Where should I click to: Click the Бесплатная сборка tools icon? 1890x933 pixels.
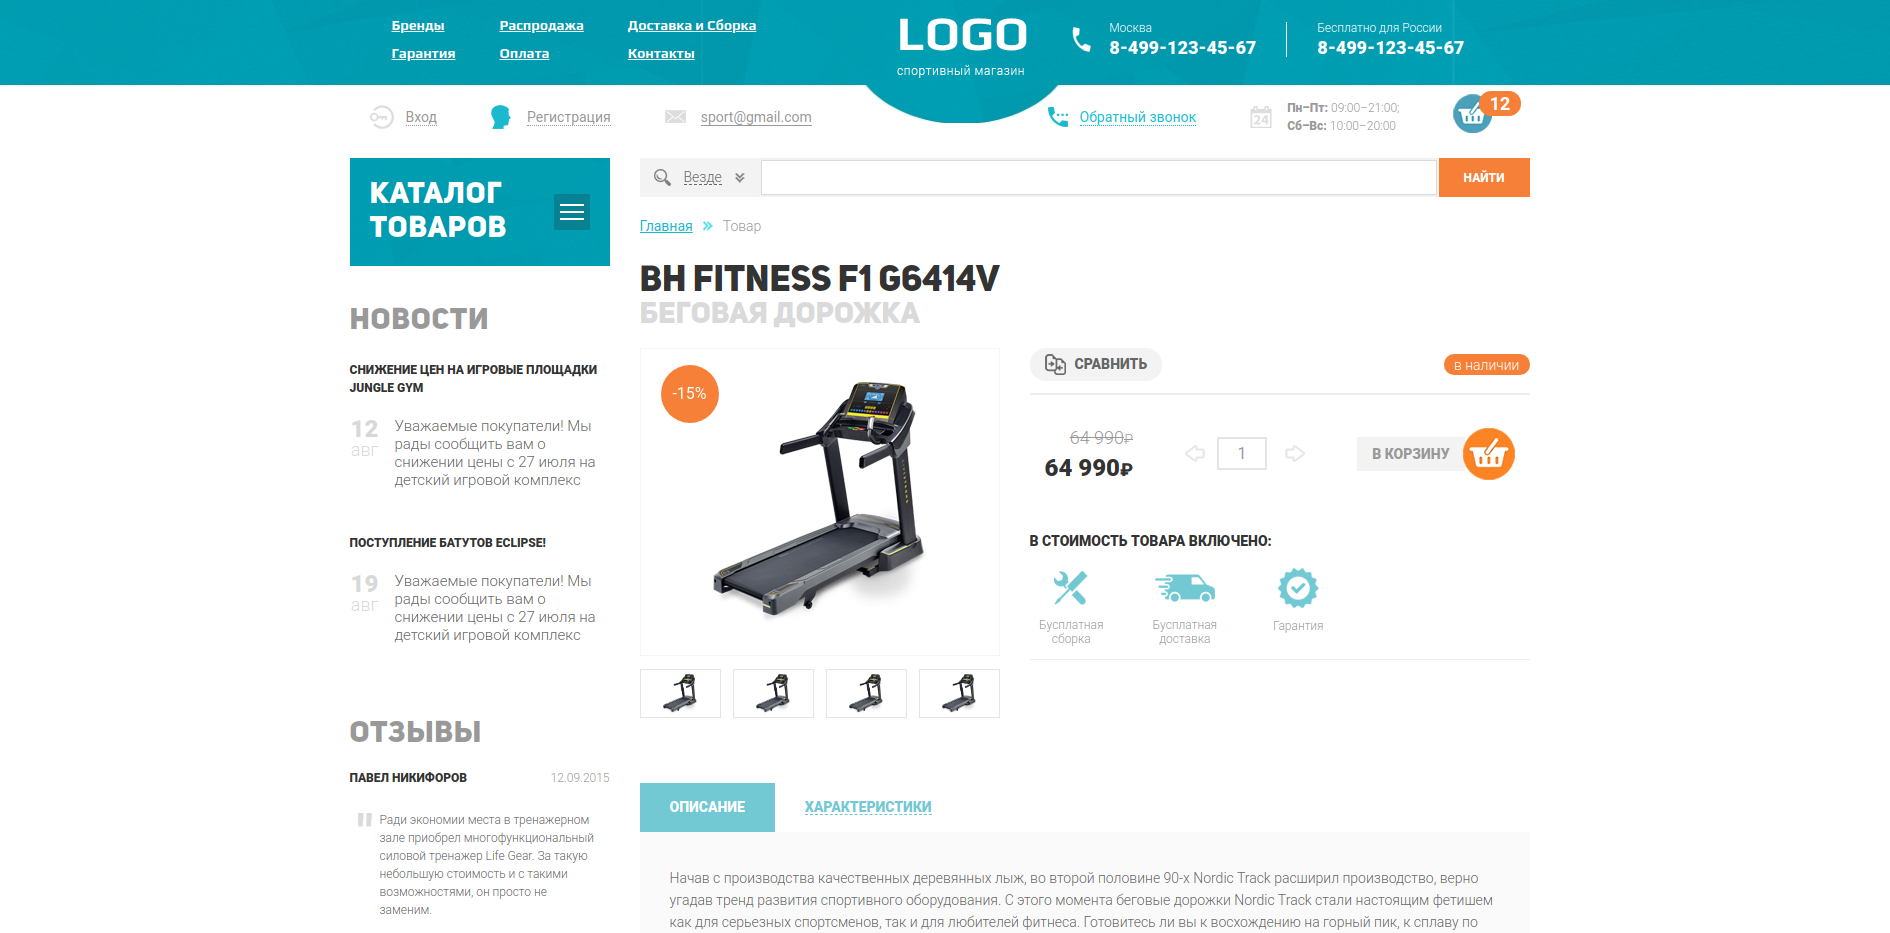[1070, 588]
